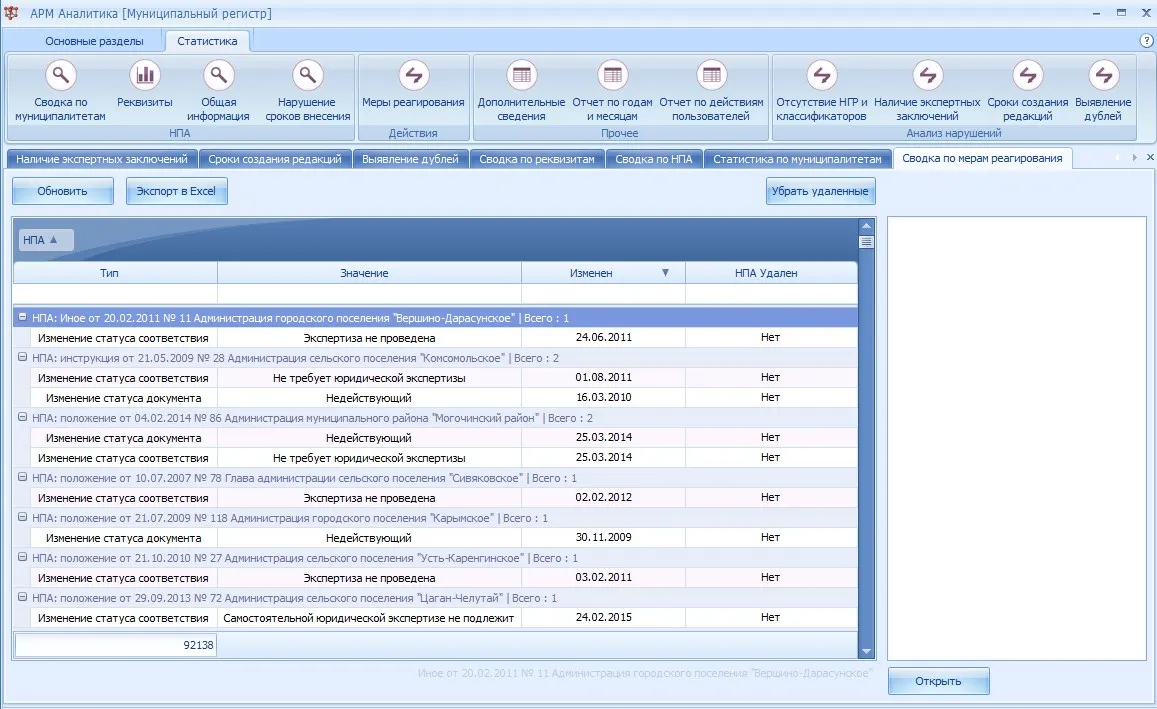Image resolution: width=1157 pixels, height=709 pixels.
Task: Click the help question mark icon
Action: (x=1147, y=41)
